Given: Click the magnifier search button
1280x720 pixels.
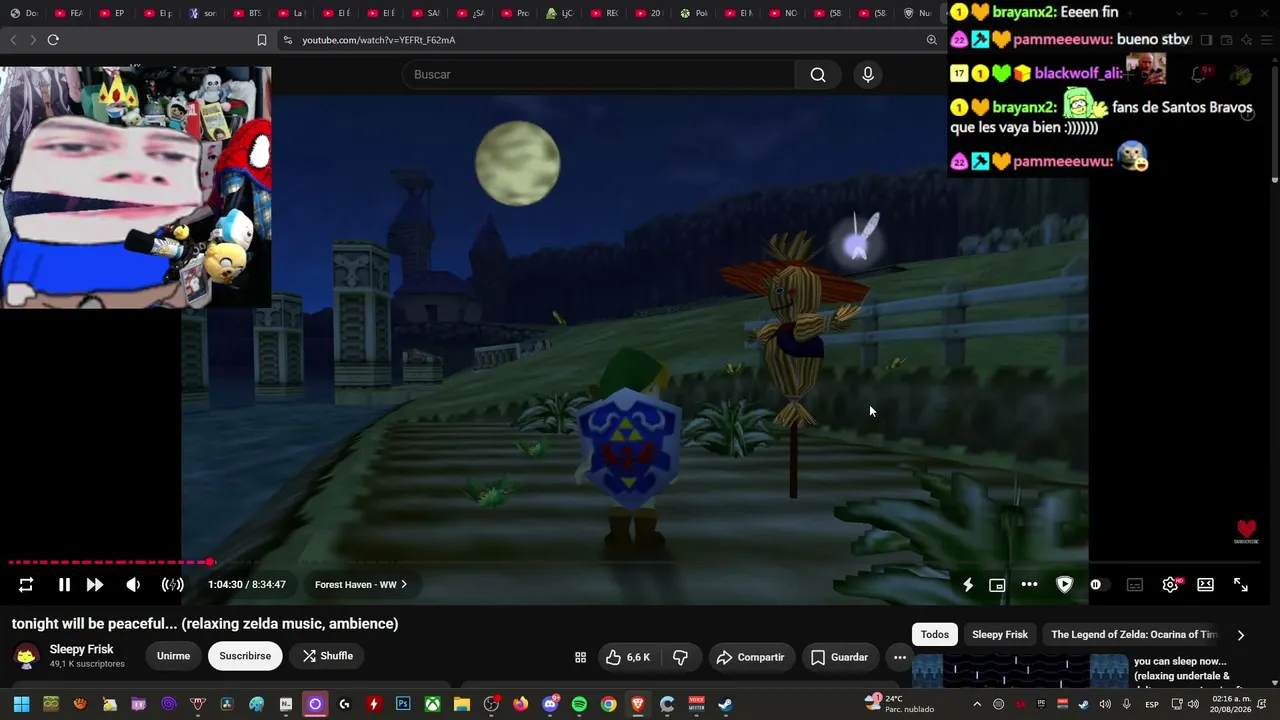Looking at the screenshot, I should click(x=818, y=75).
